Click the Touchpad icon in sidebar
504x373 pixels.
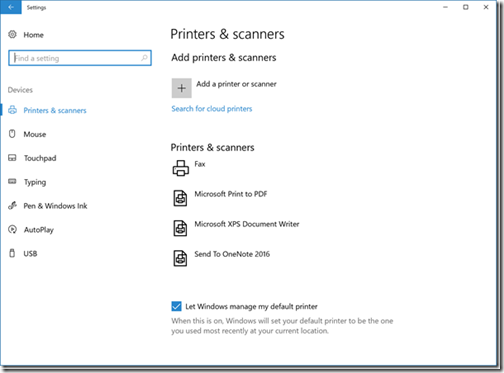tap(12, 158)
